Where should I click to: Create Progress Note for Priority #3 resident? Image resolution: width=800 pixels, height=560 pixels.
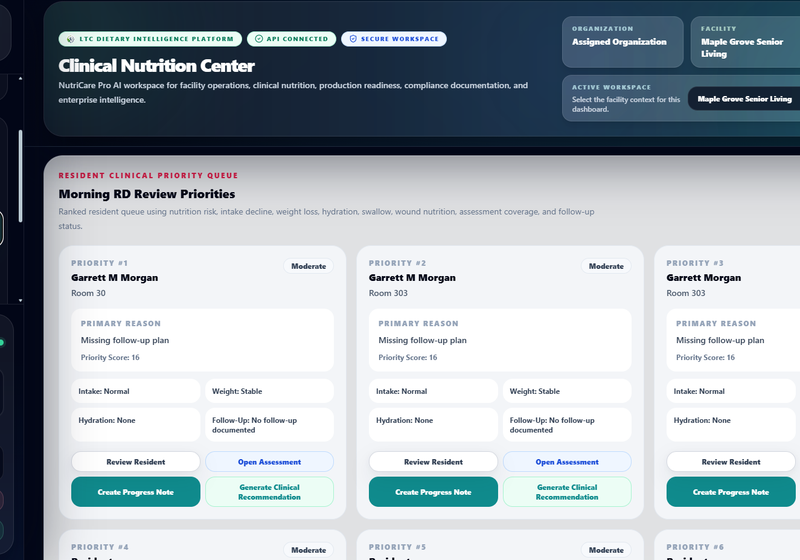tap(731, 492)
